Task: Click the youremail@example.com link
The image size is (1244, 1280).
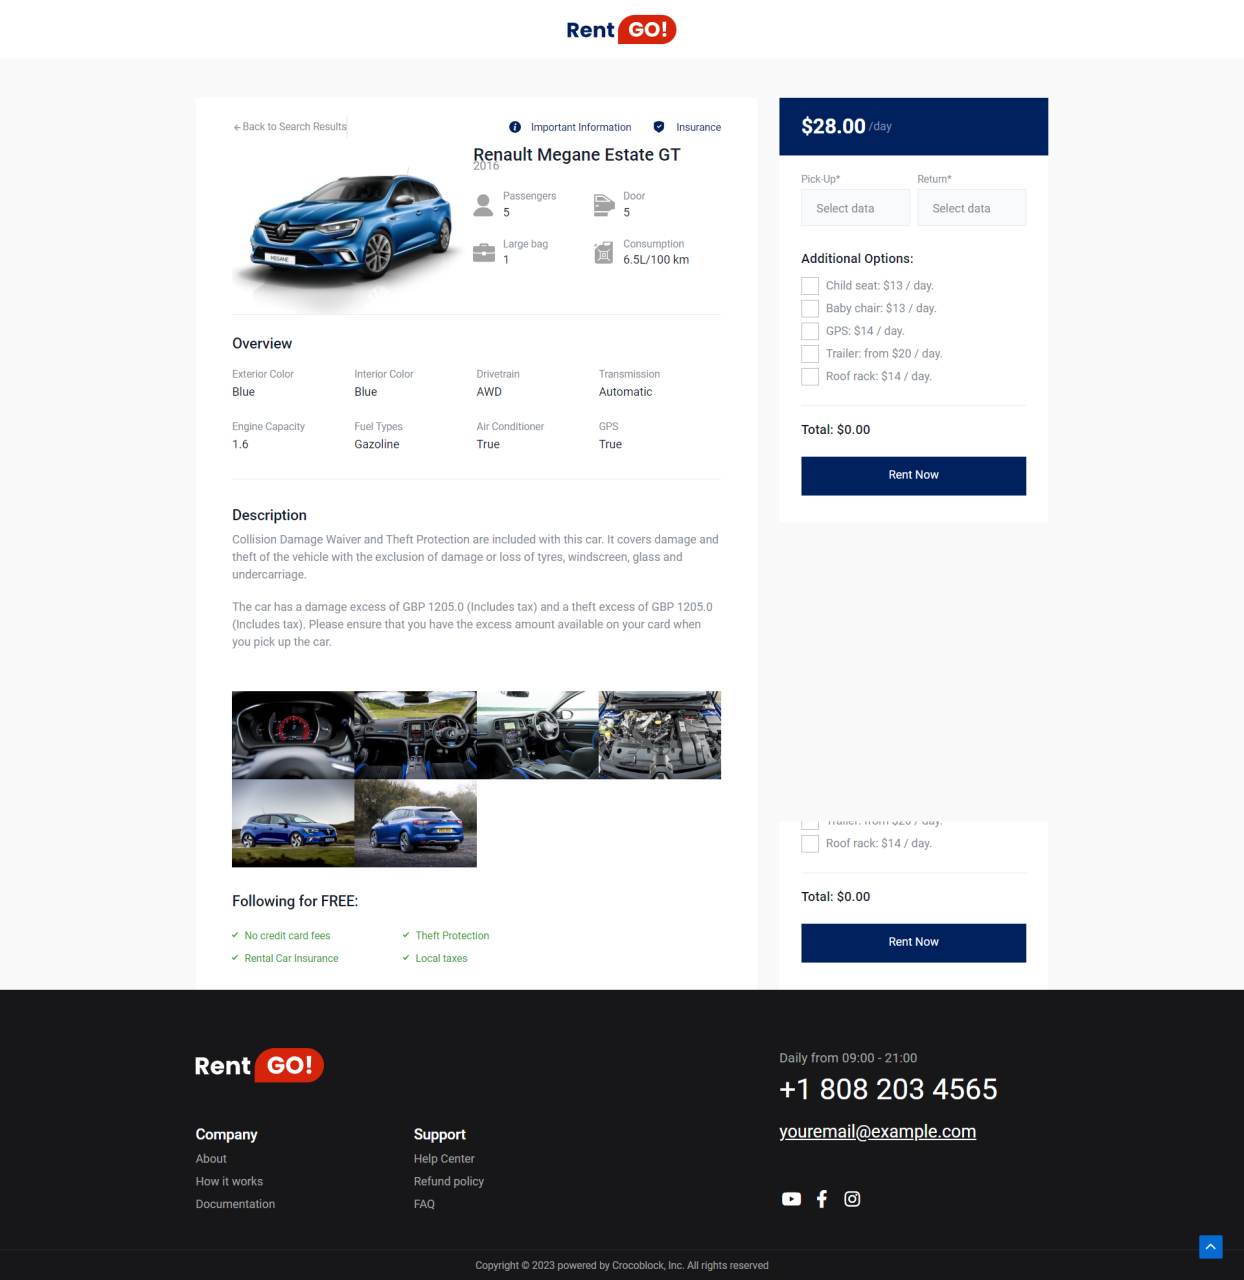Action: point(877,1132)
